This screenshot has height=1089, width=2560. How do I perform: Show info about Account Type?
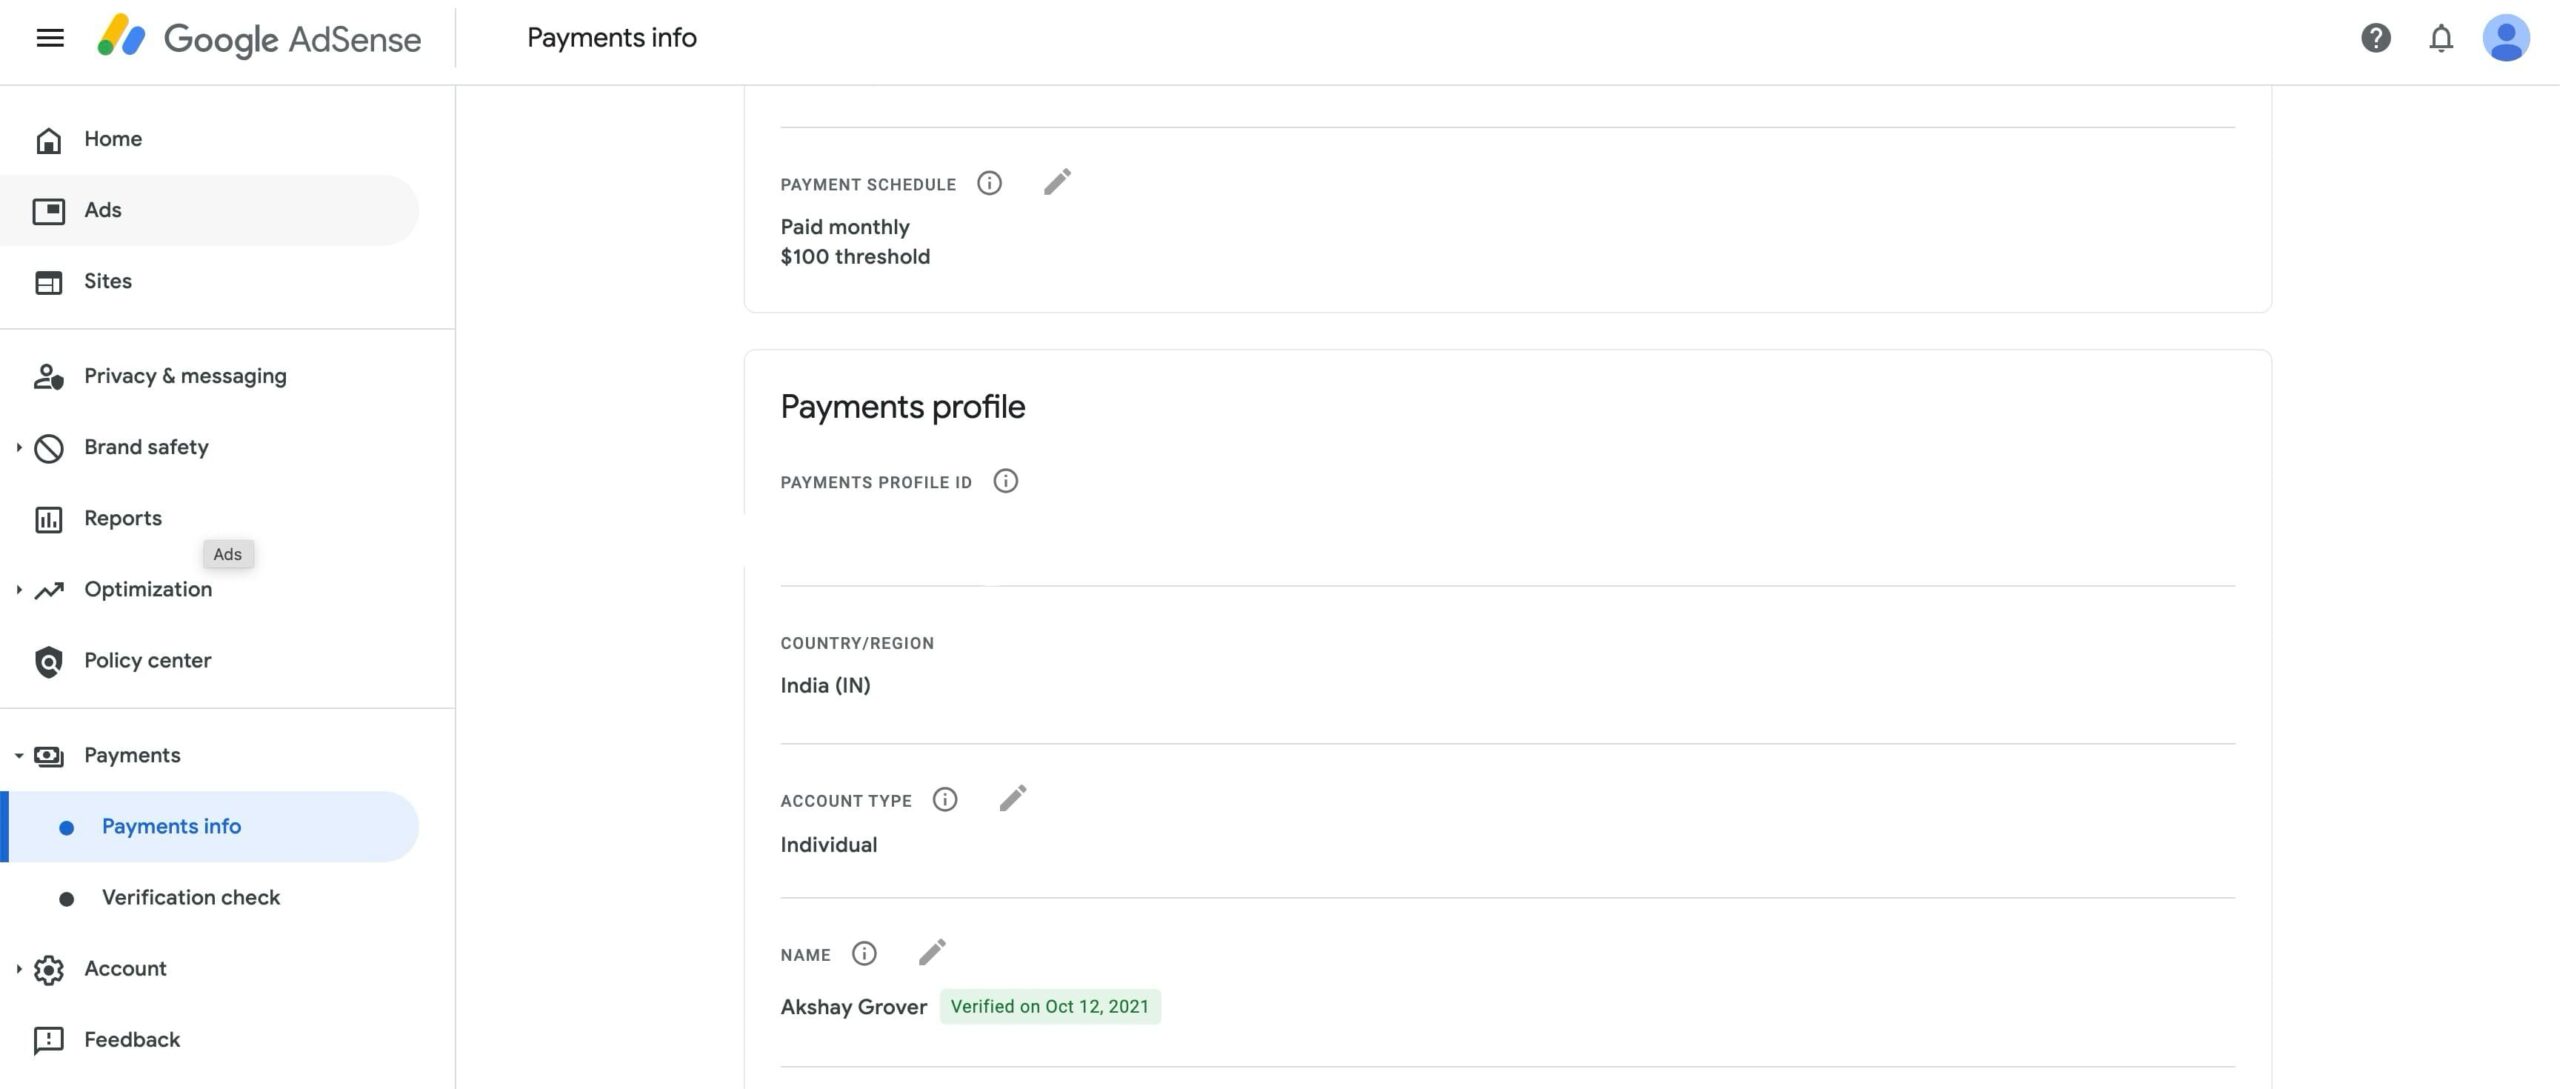pyautogui.click(x=944, y=799)
